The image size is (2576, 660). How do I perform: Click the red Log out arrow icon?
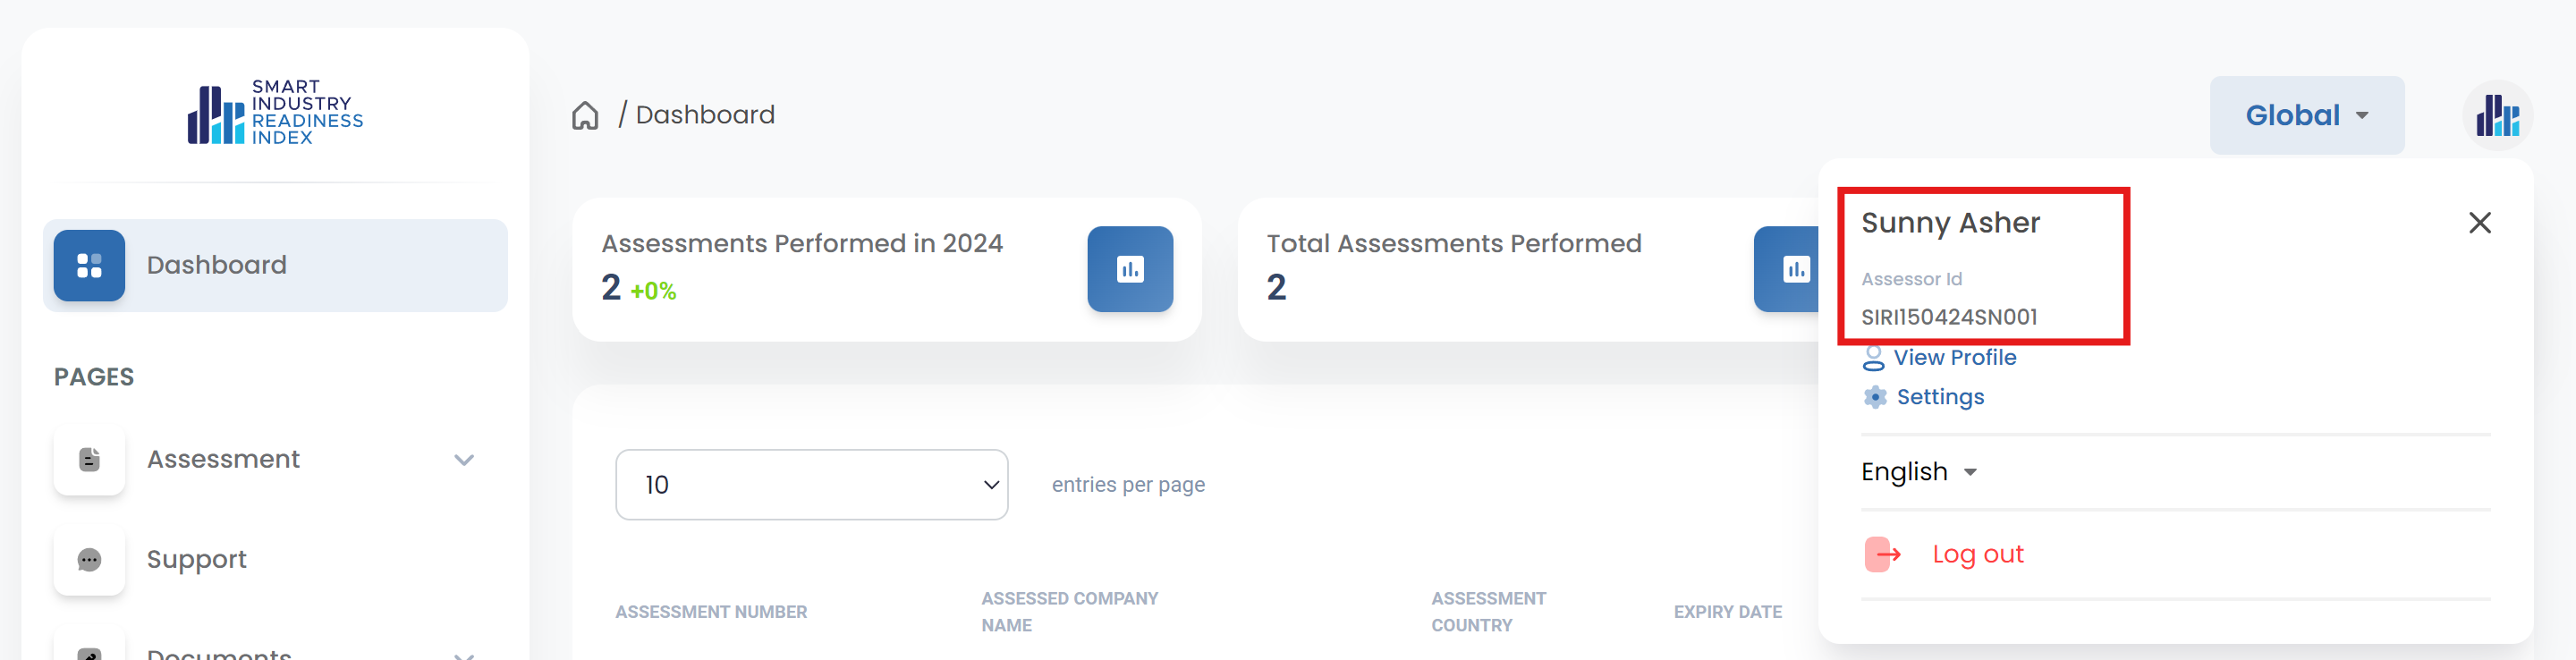pos(1882,554)
